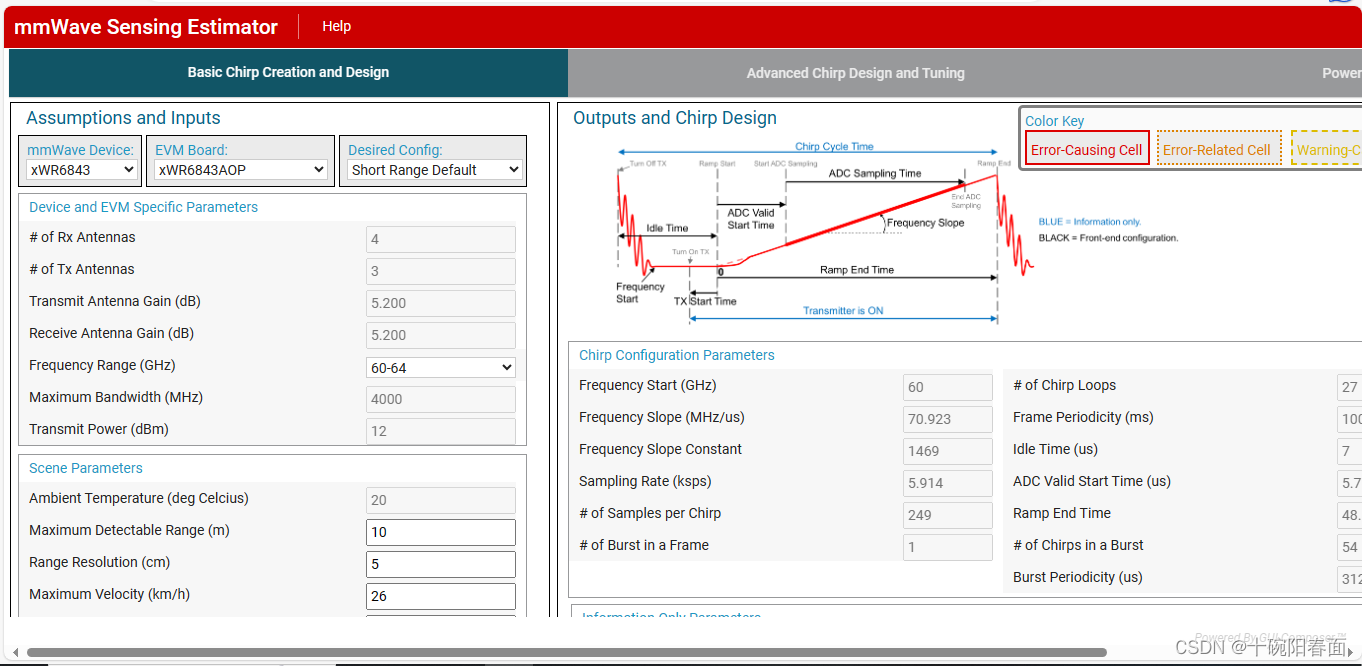Open the Frequency Range 60-64 dropdown

pos(441,367)
